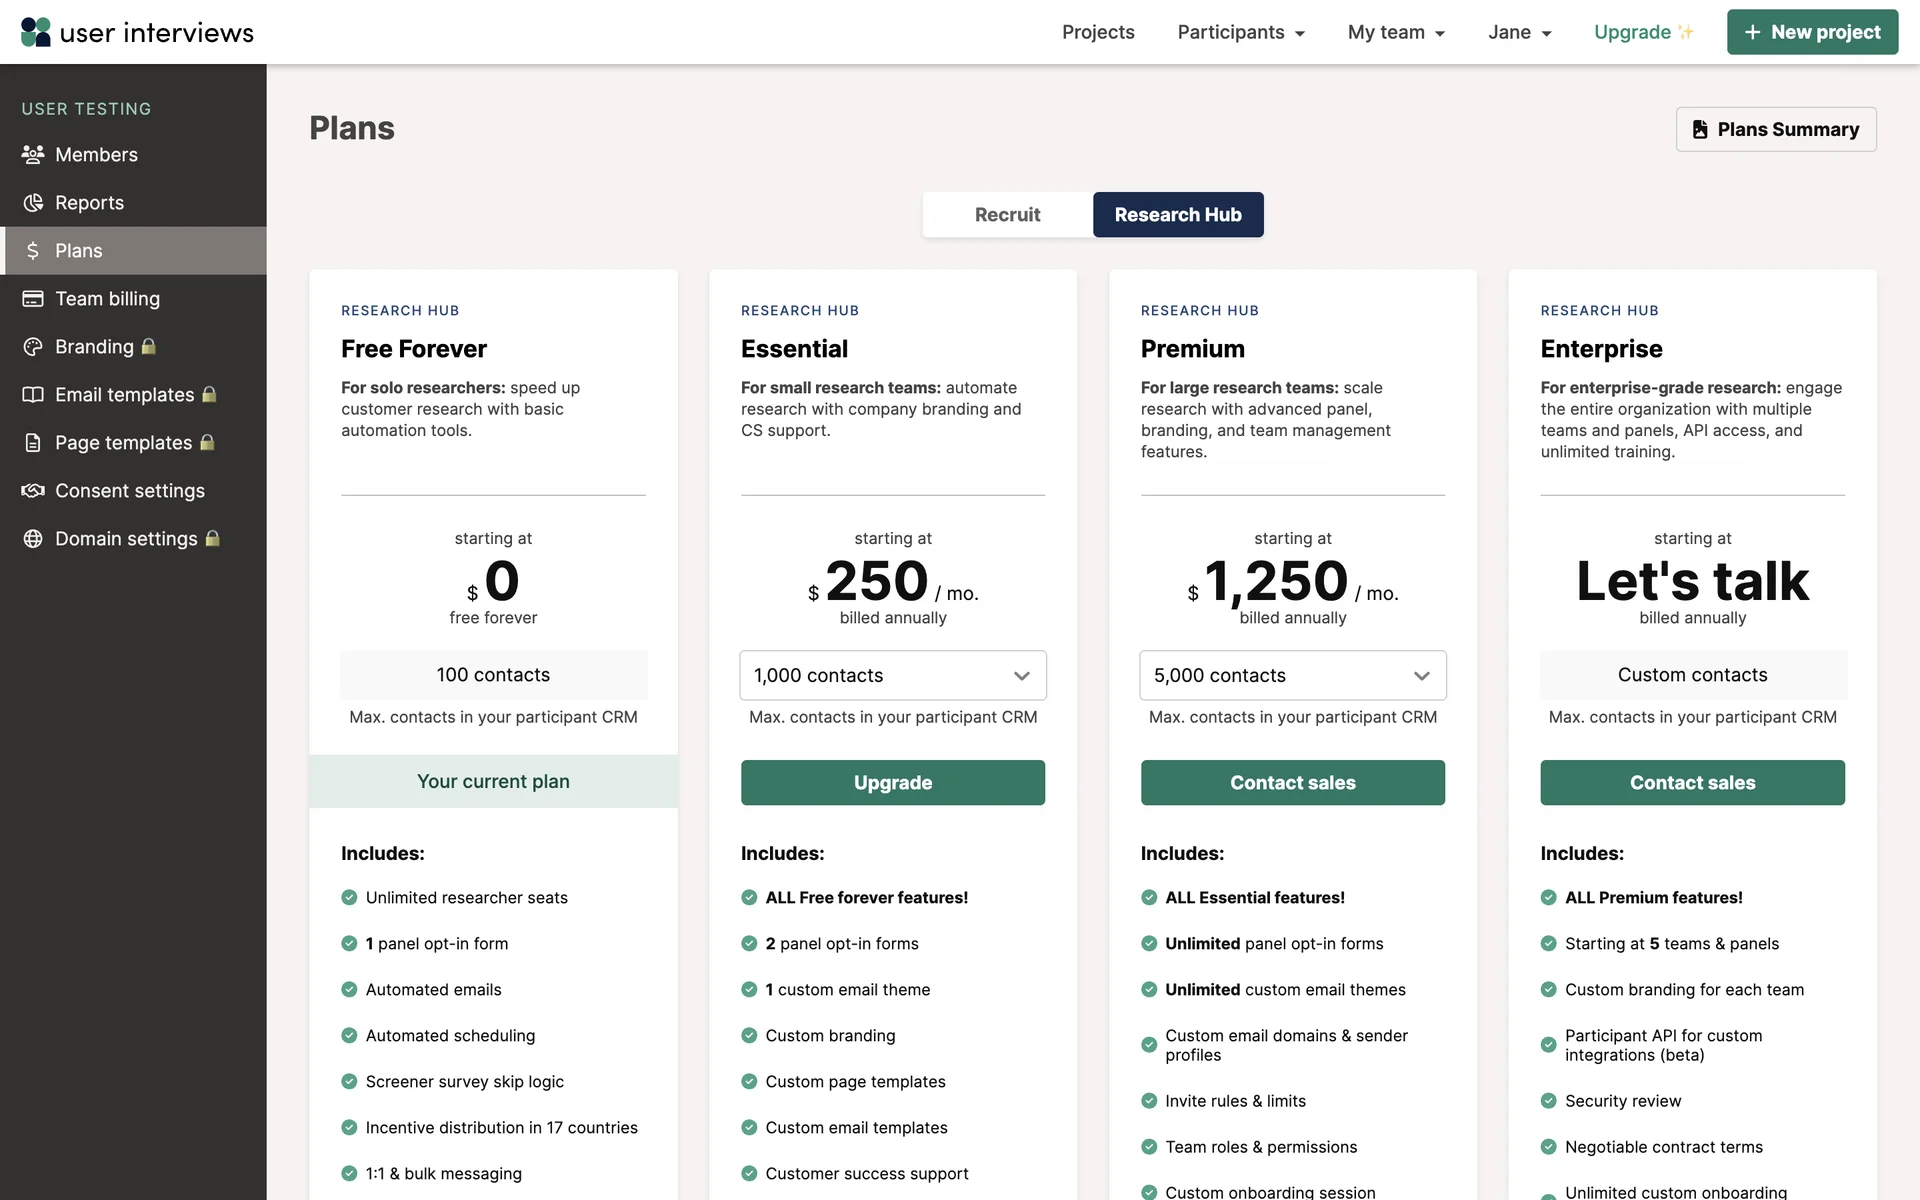Go to Projects in top navigation

1098,32
